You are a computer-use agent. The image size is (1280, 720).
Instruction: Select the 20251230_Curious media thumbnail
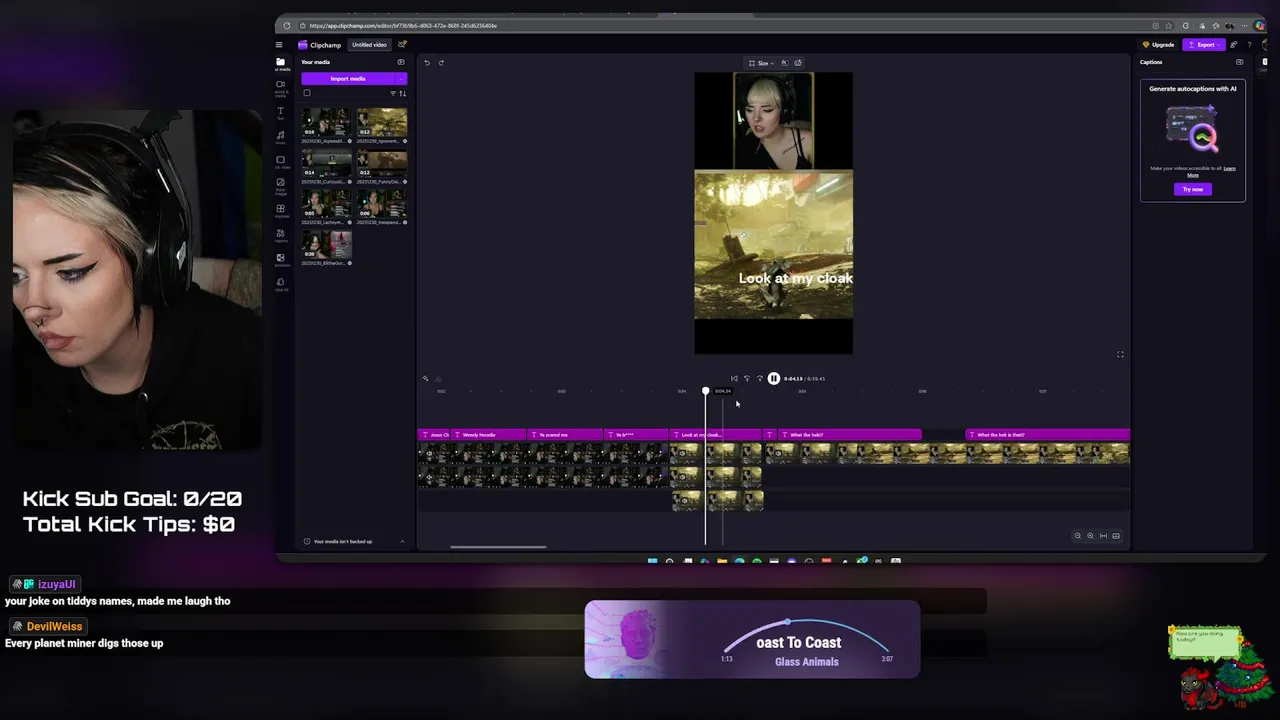(x=327, y=163)
